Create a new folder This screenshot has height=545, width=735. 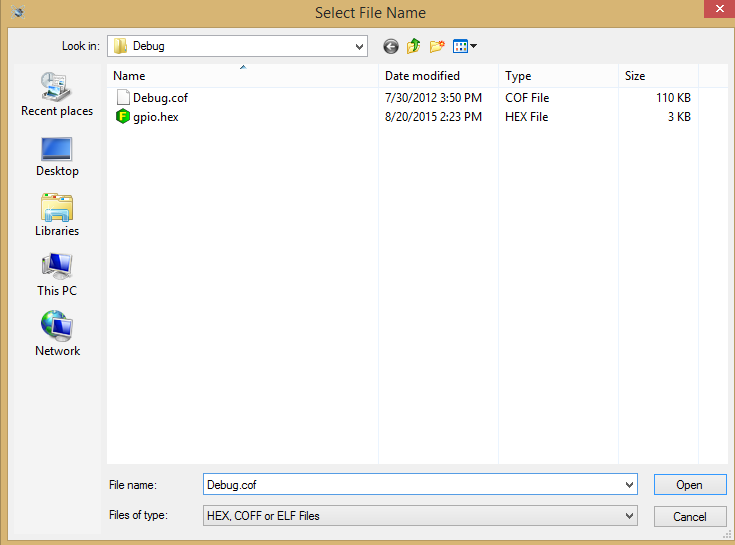click(437, 46)
